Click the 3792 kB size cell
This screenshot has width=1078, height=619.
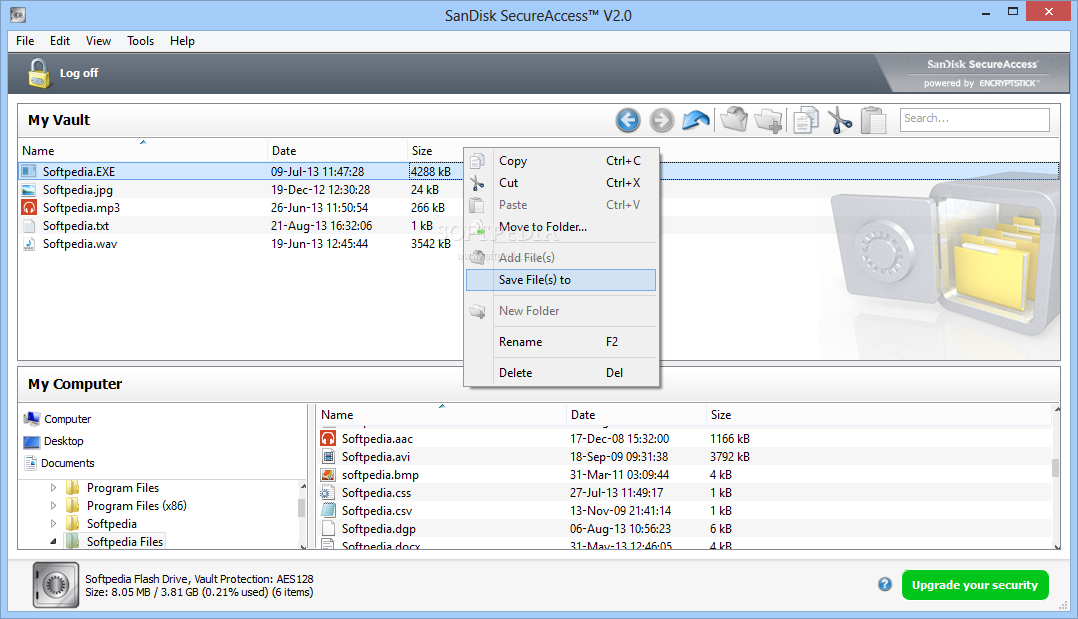coord(729,457)
